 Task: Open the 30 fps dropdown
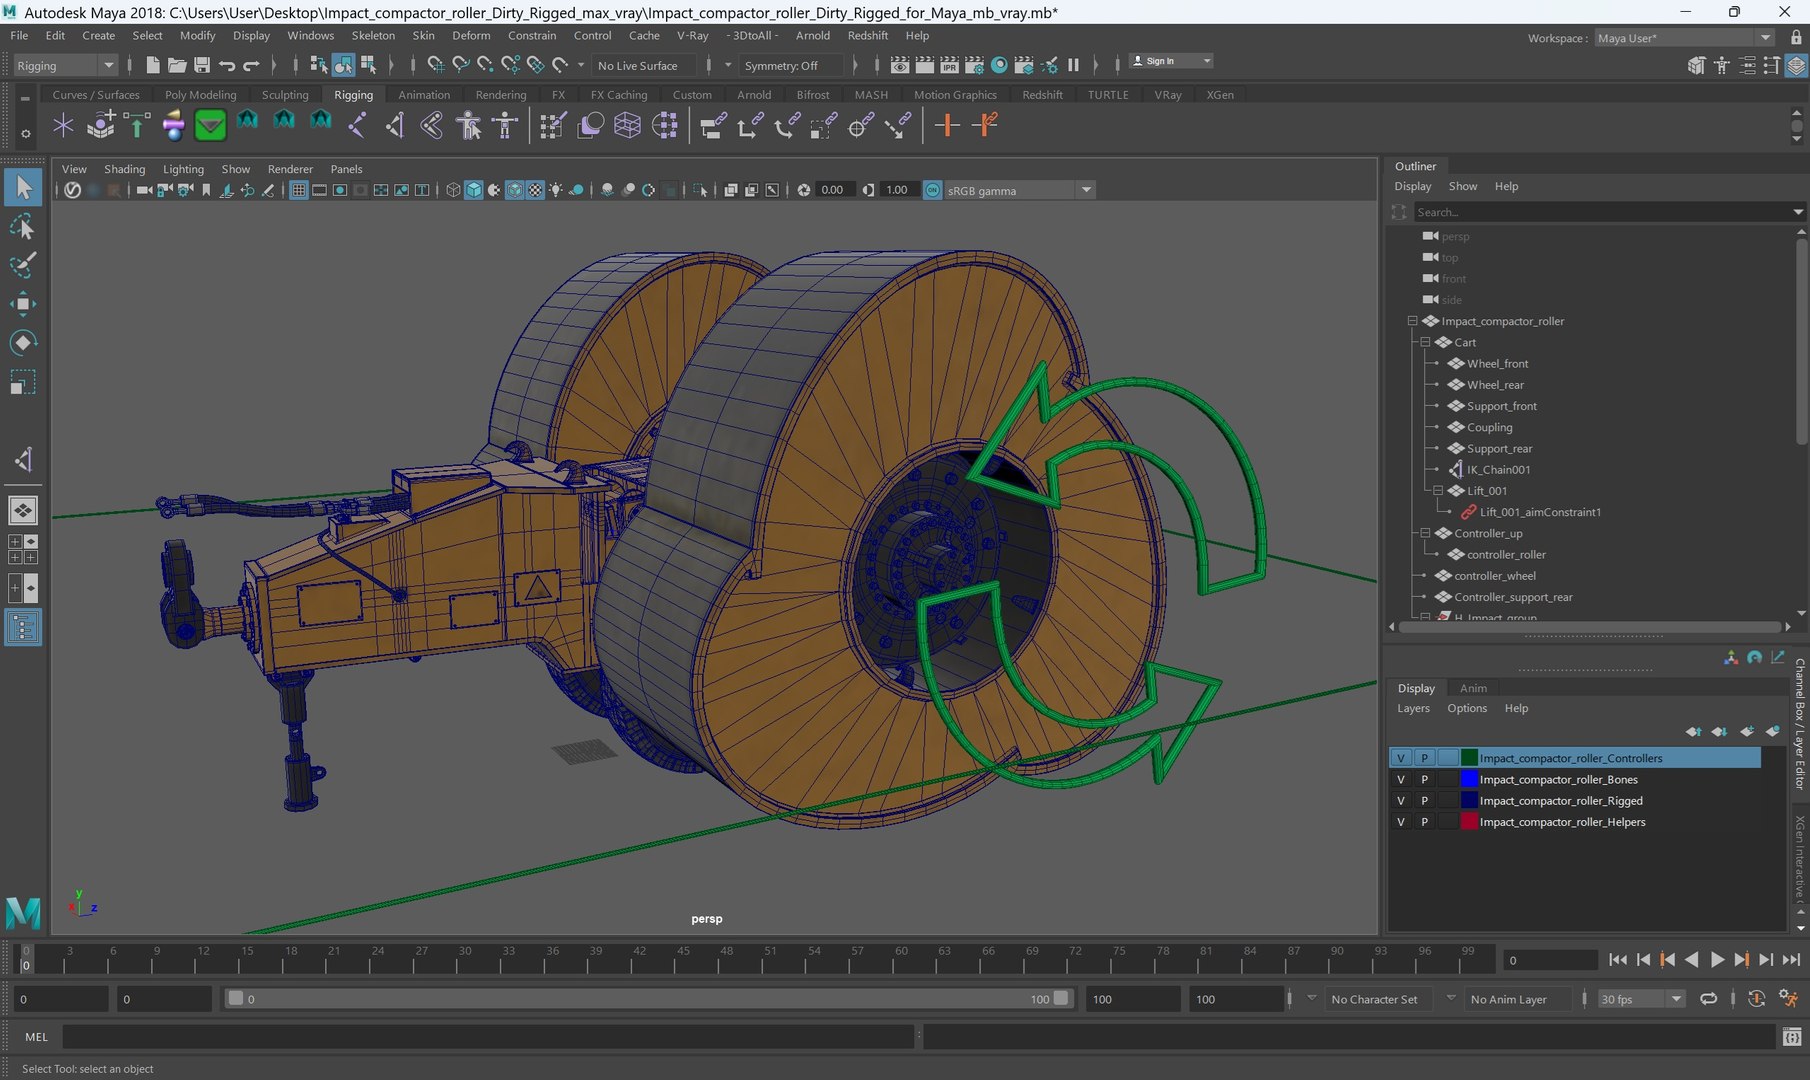[1640, 998]
